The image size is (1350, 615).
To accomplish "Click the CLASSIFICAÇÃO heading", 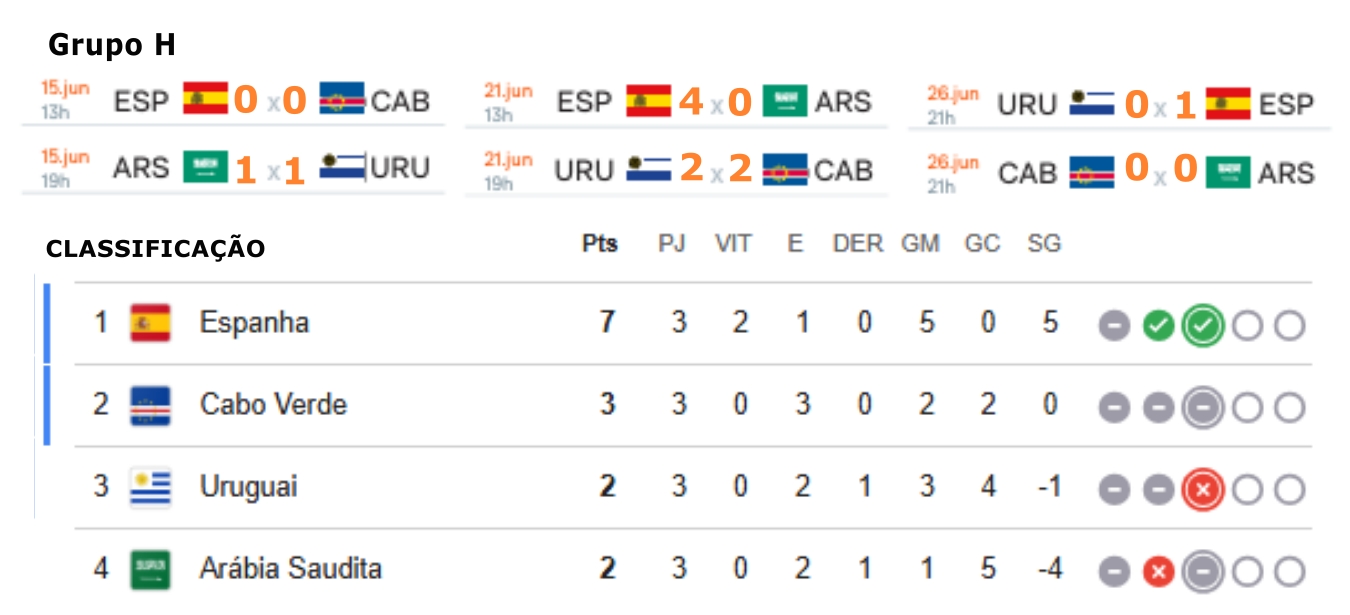I will click(x=156, y=248).
